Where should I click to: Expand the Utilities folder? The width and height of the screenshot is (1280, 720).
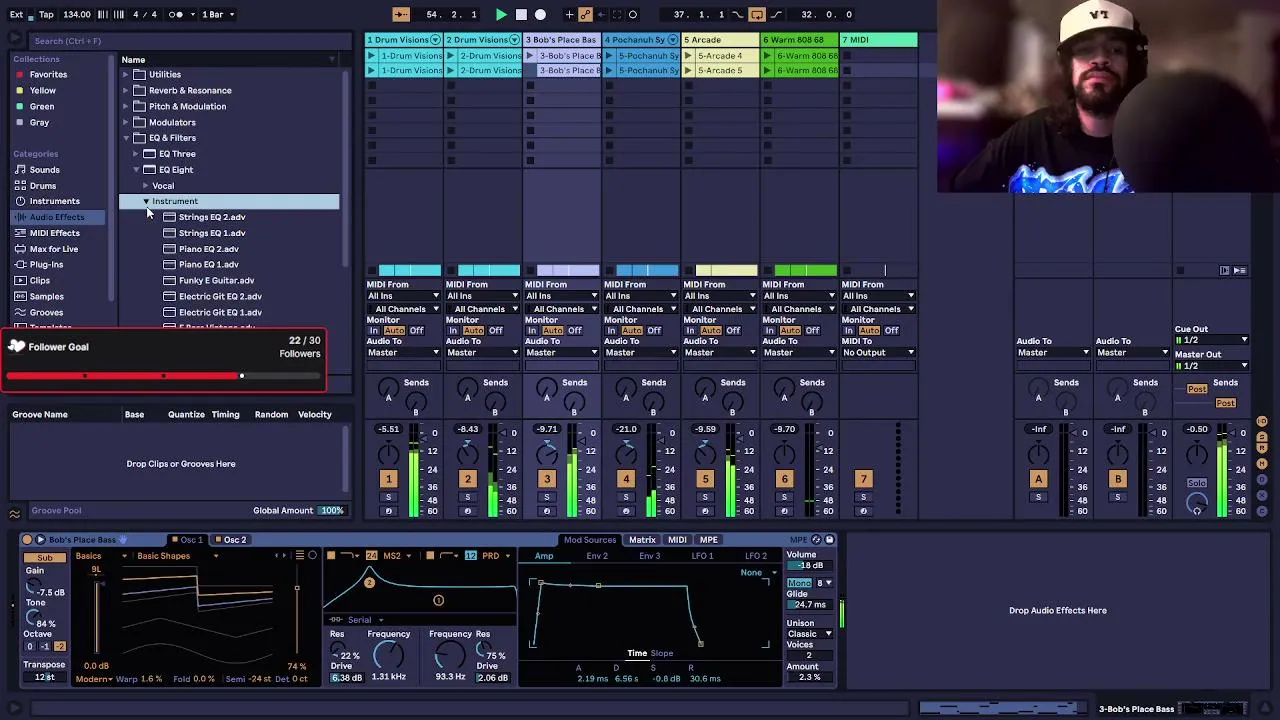[126, 74]
